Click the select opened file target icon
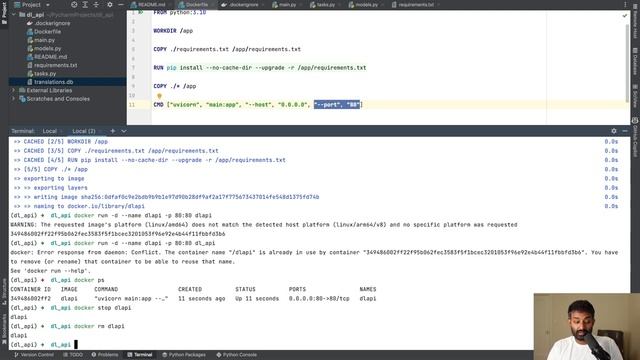 click(x=74, y=5)
